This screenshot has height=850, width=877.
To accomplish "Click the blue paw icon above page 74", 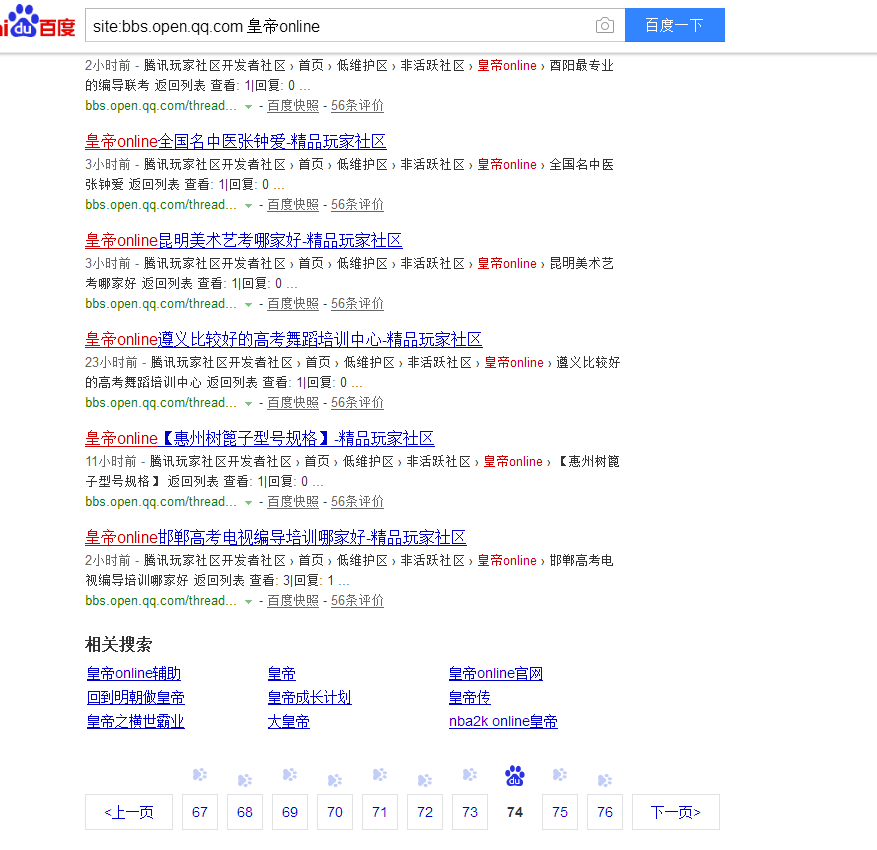I will point(515,775).
